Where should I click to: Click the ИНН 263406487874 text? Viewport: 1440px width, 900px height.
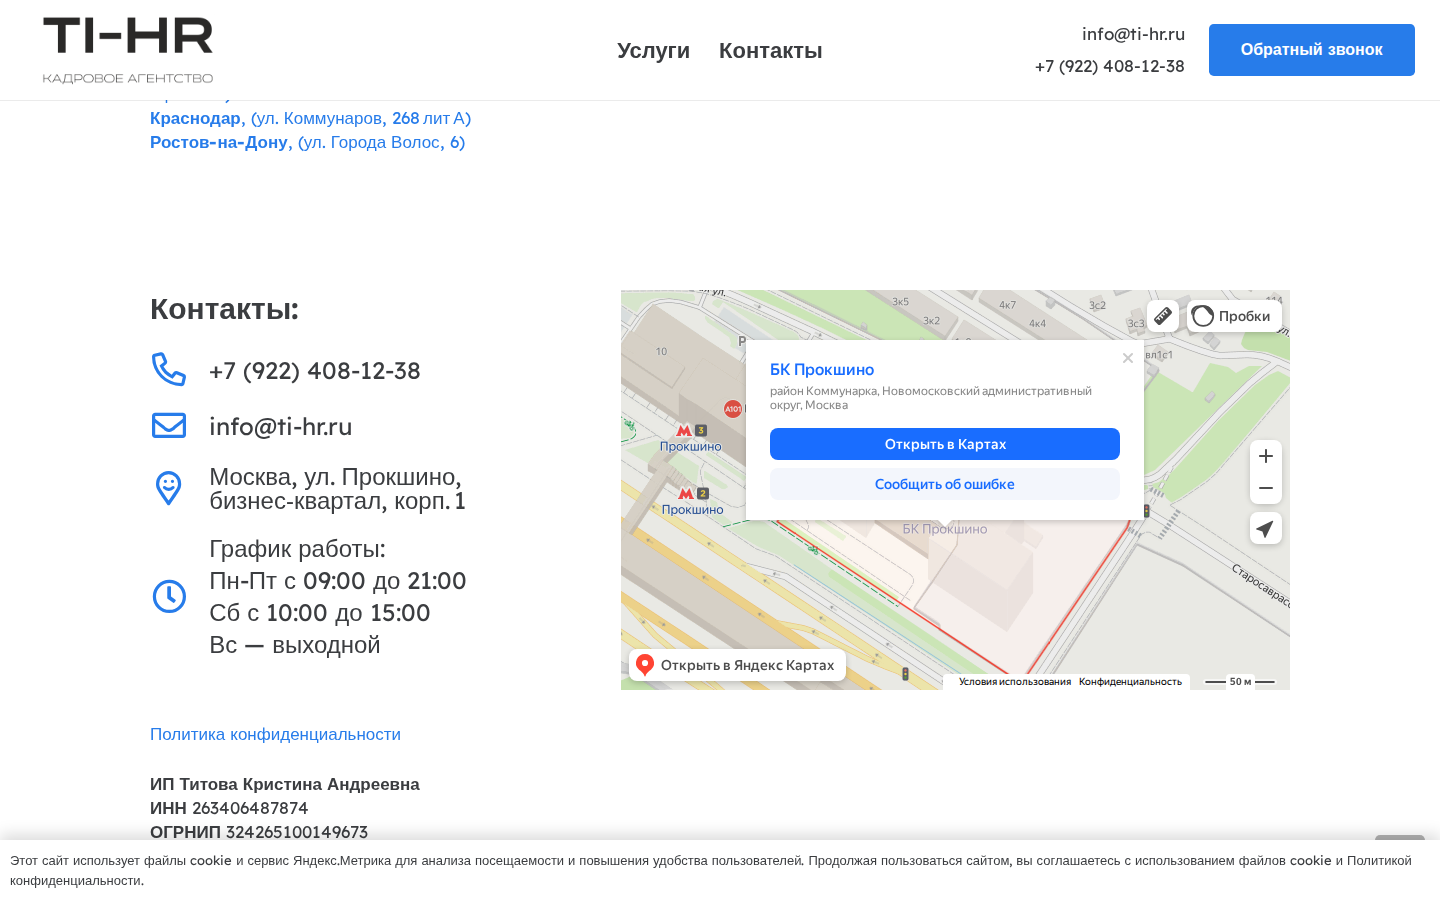(229, 808)
